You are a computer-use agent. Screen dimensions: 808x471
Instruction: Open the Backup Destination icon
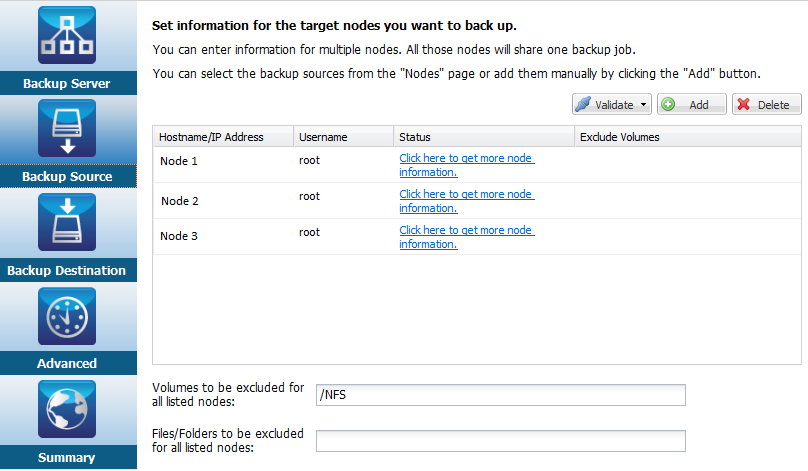(x=67, y=222)
